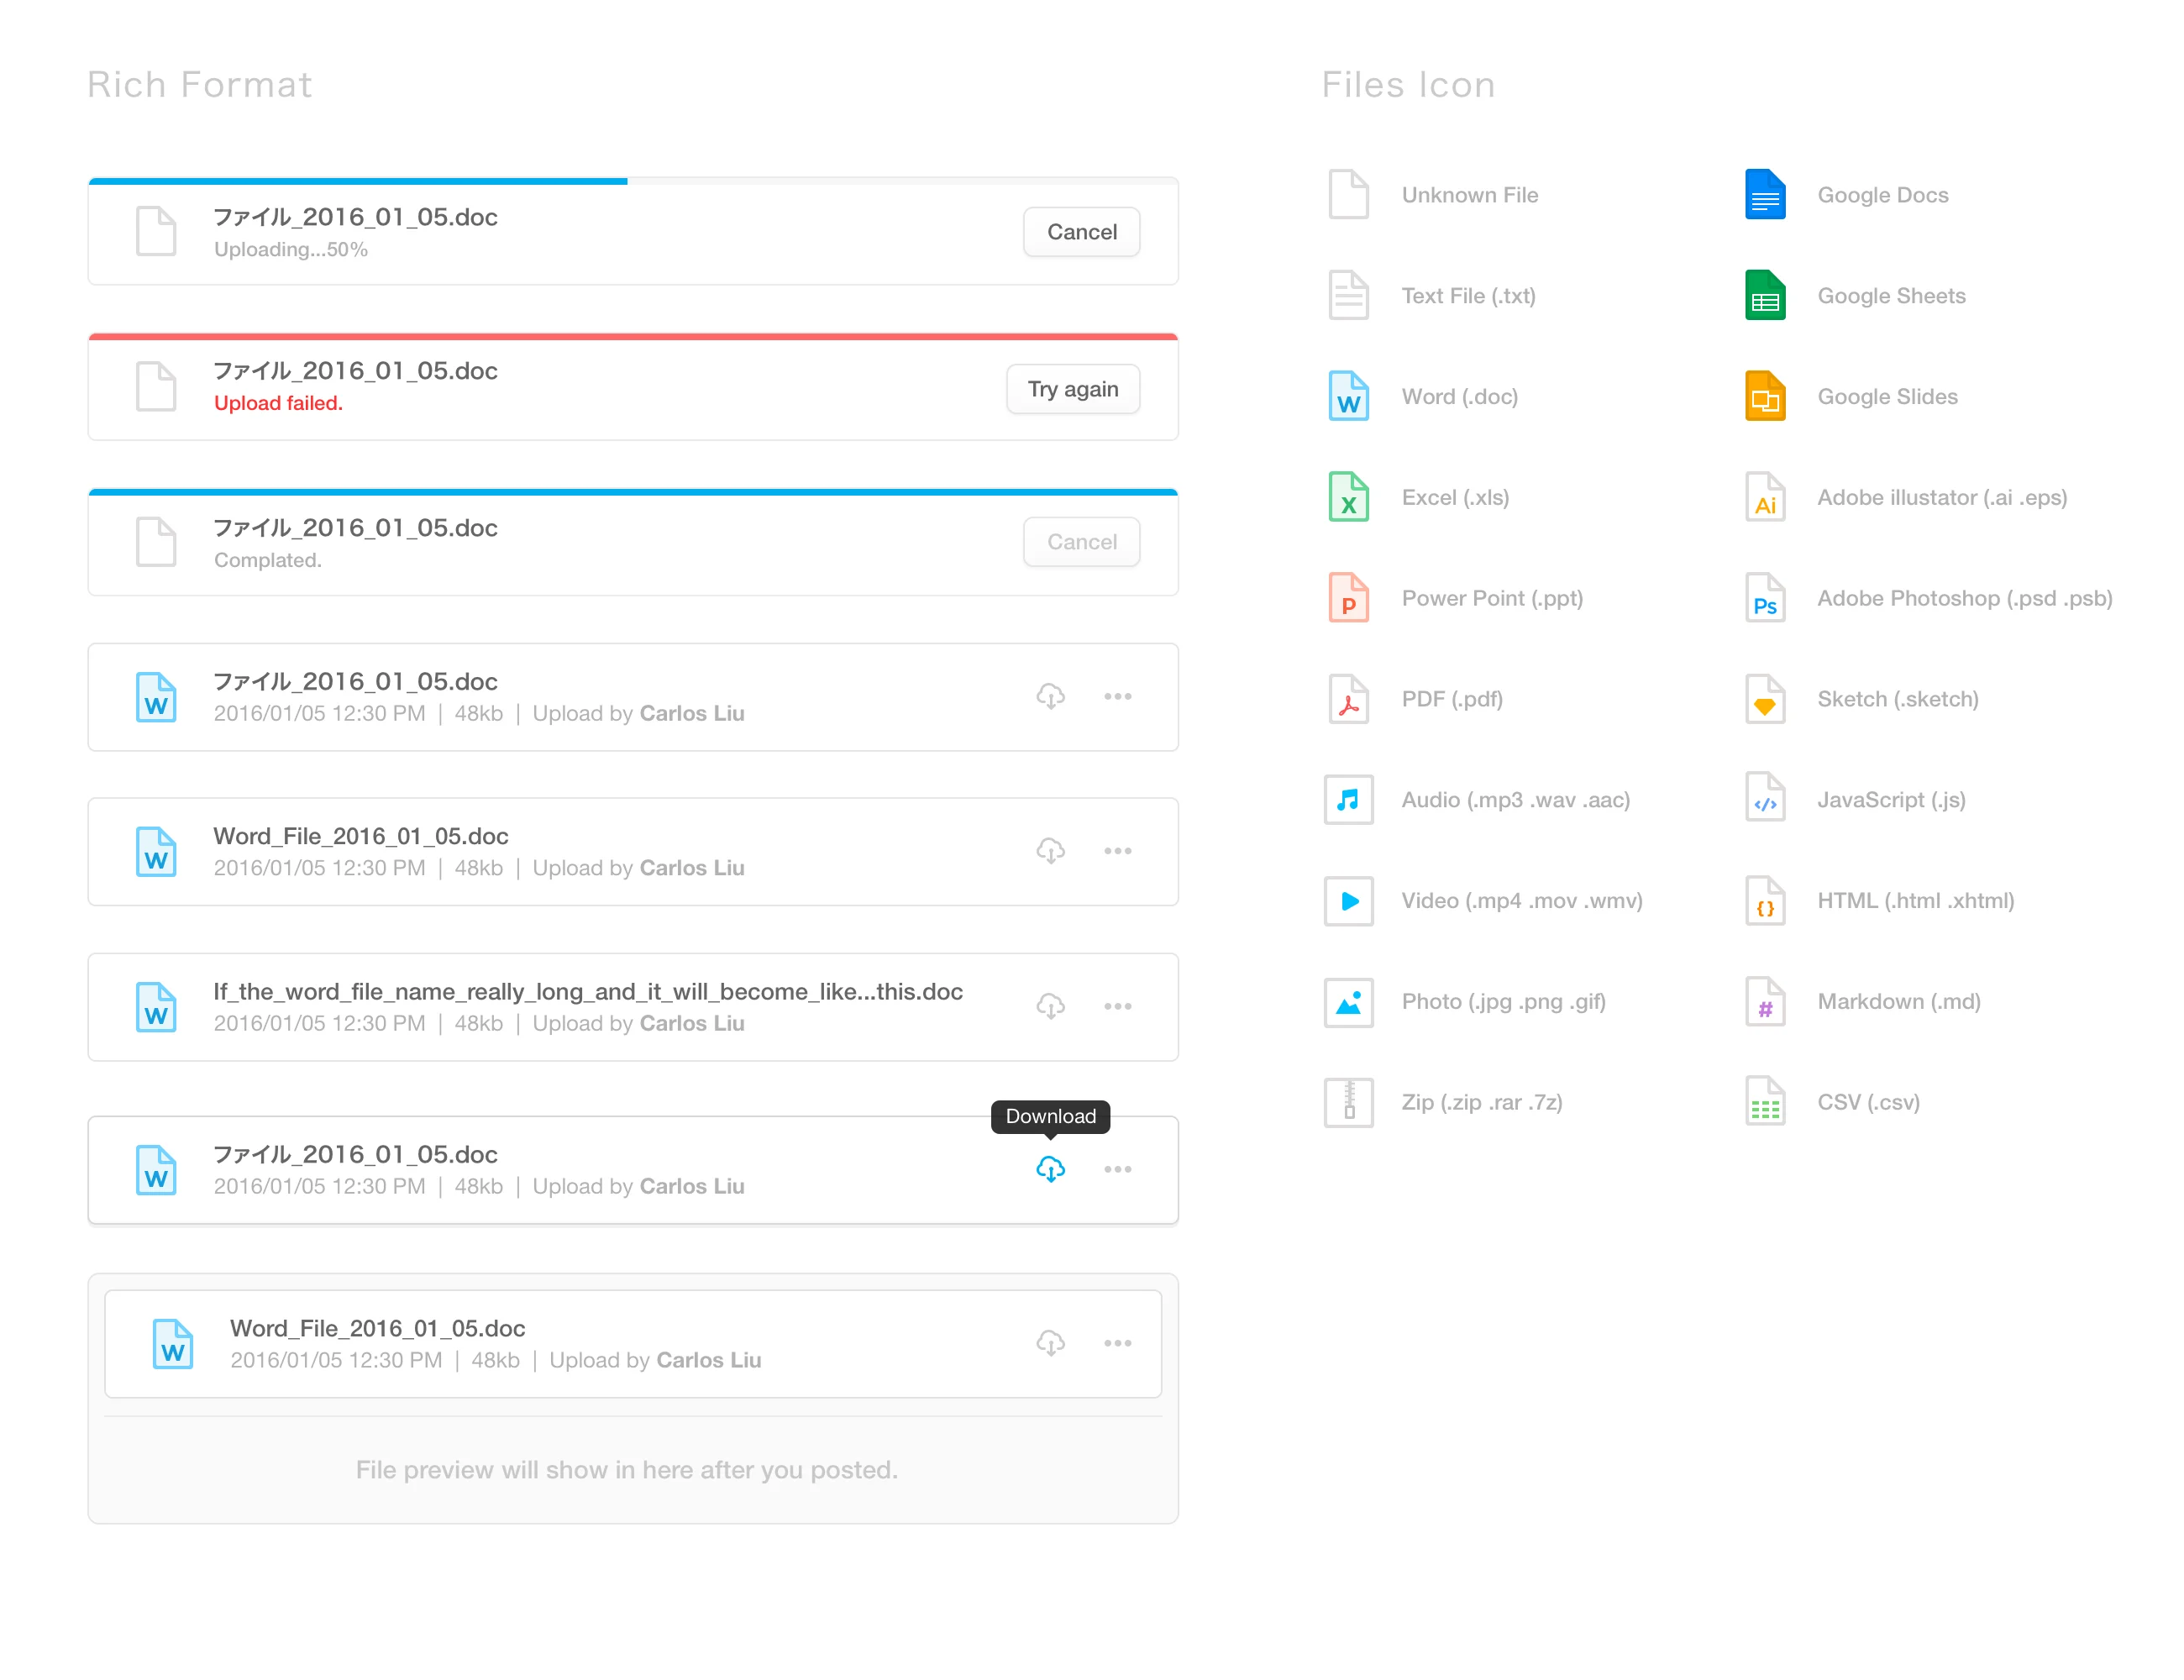
Task: Click the Audio music note file icon
Action: [x=1348, y=800]
